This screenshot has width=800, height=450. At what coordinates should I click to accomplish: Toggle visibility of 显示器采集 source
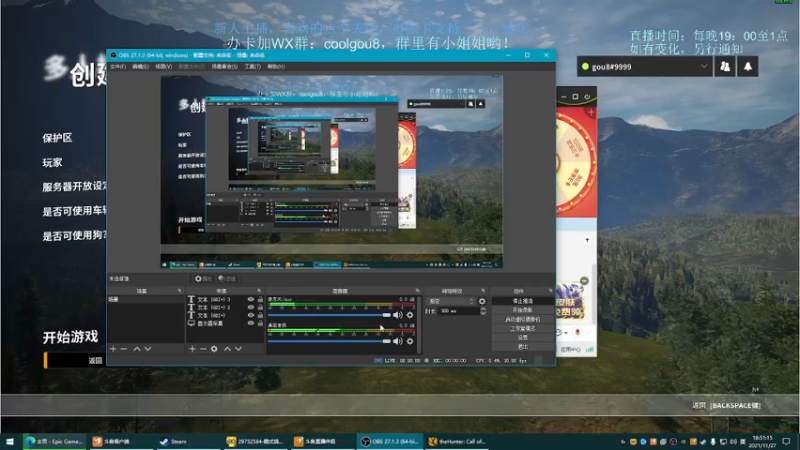click(251, 323)
